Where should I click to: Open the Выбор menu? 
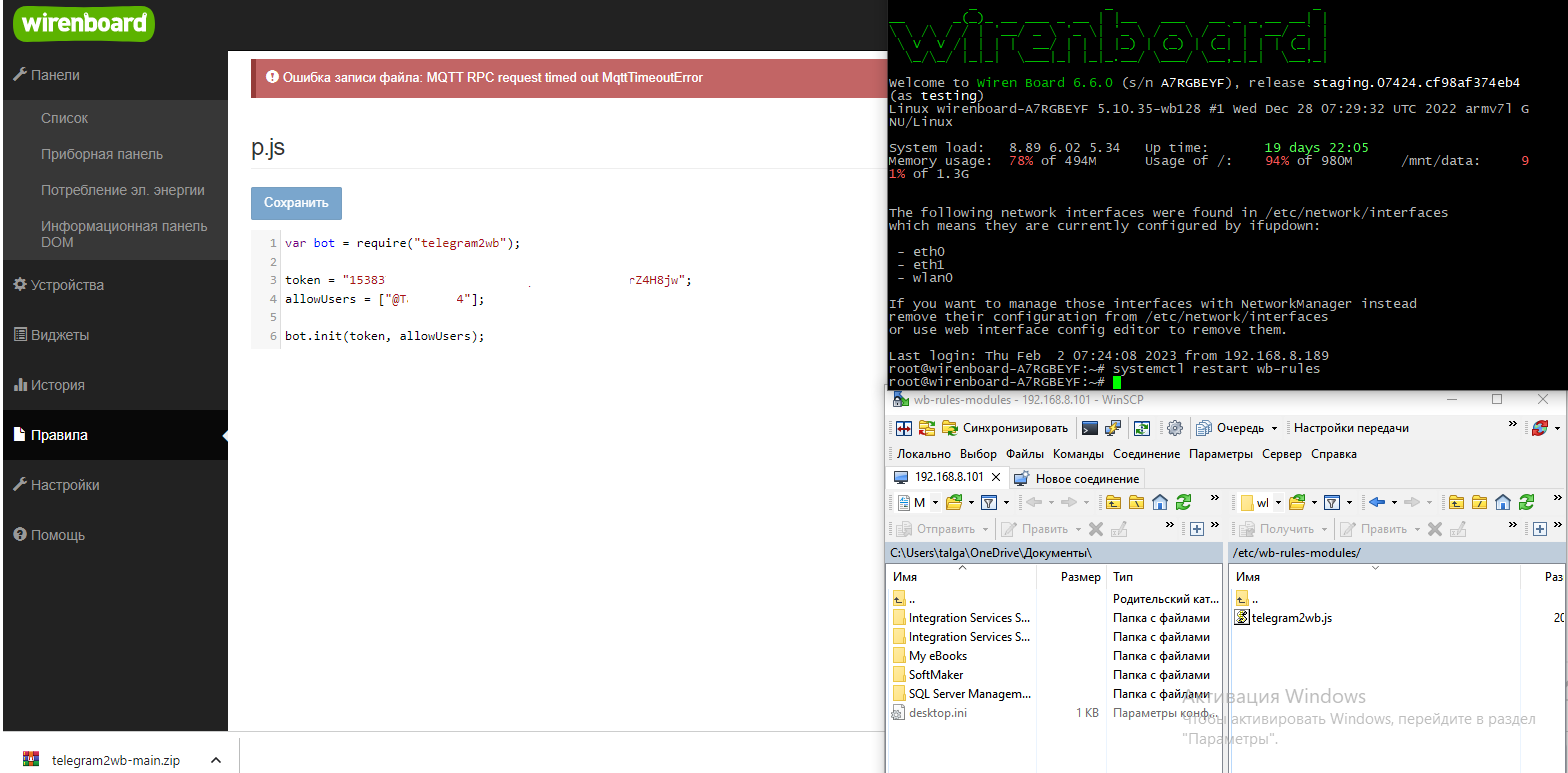click(978, 454)
